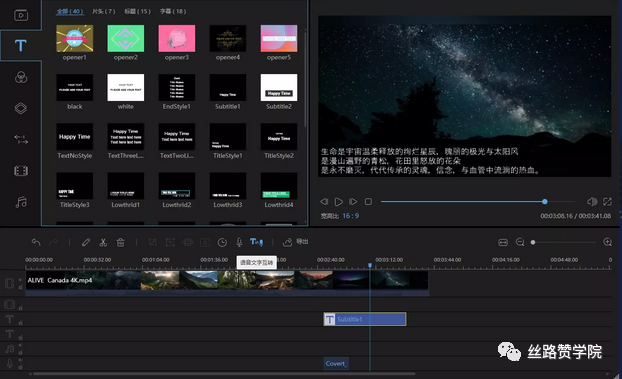Open the Transitions sidebar panel

click(x=21, y=139)
